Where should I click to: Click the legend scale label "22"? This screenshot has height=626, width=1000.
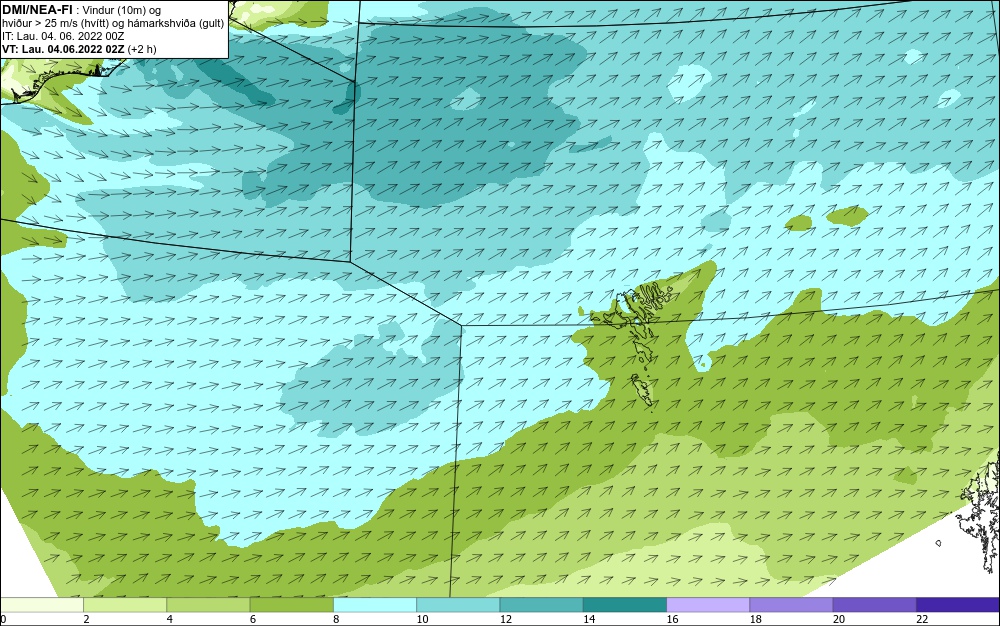pos(922,619)
